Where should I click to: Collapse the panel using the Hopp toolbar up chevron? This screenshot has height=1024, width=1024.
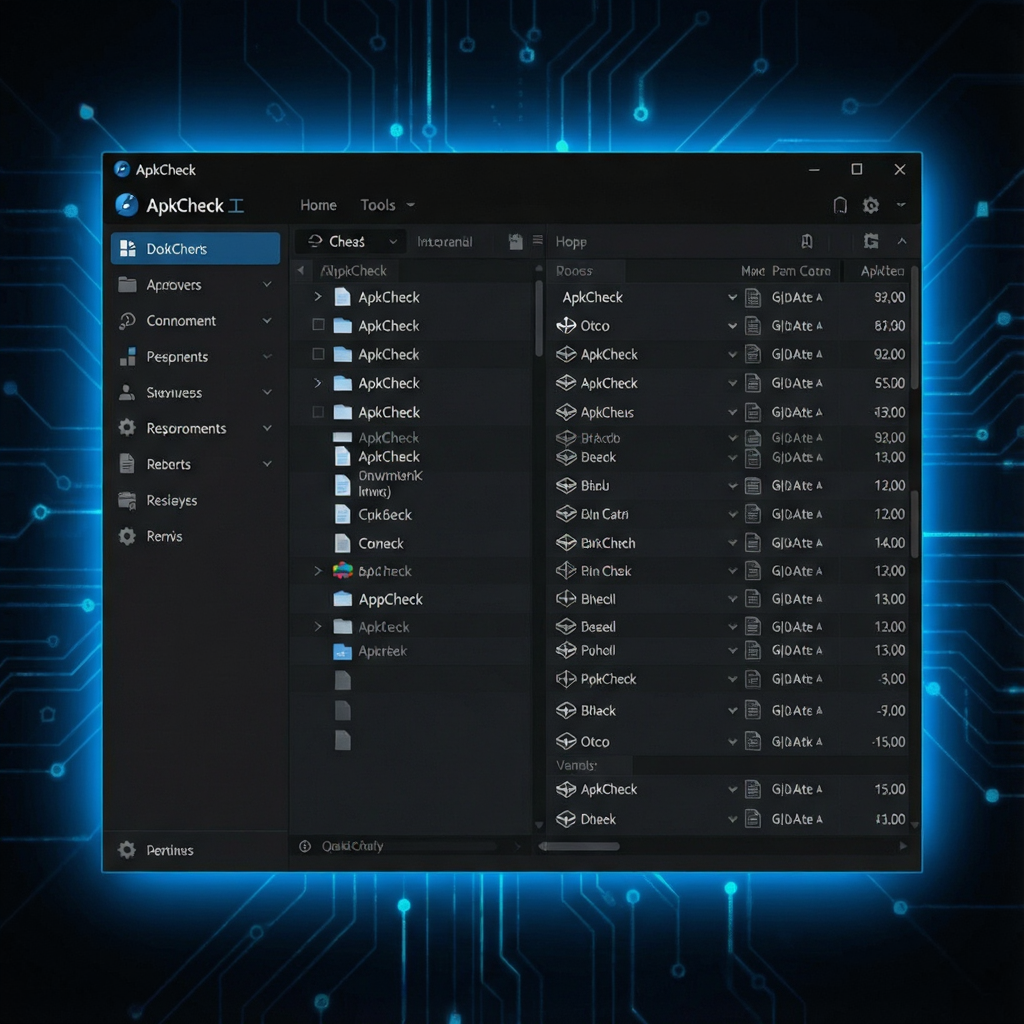(x=902, y=242)
